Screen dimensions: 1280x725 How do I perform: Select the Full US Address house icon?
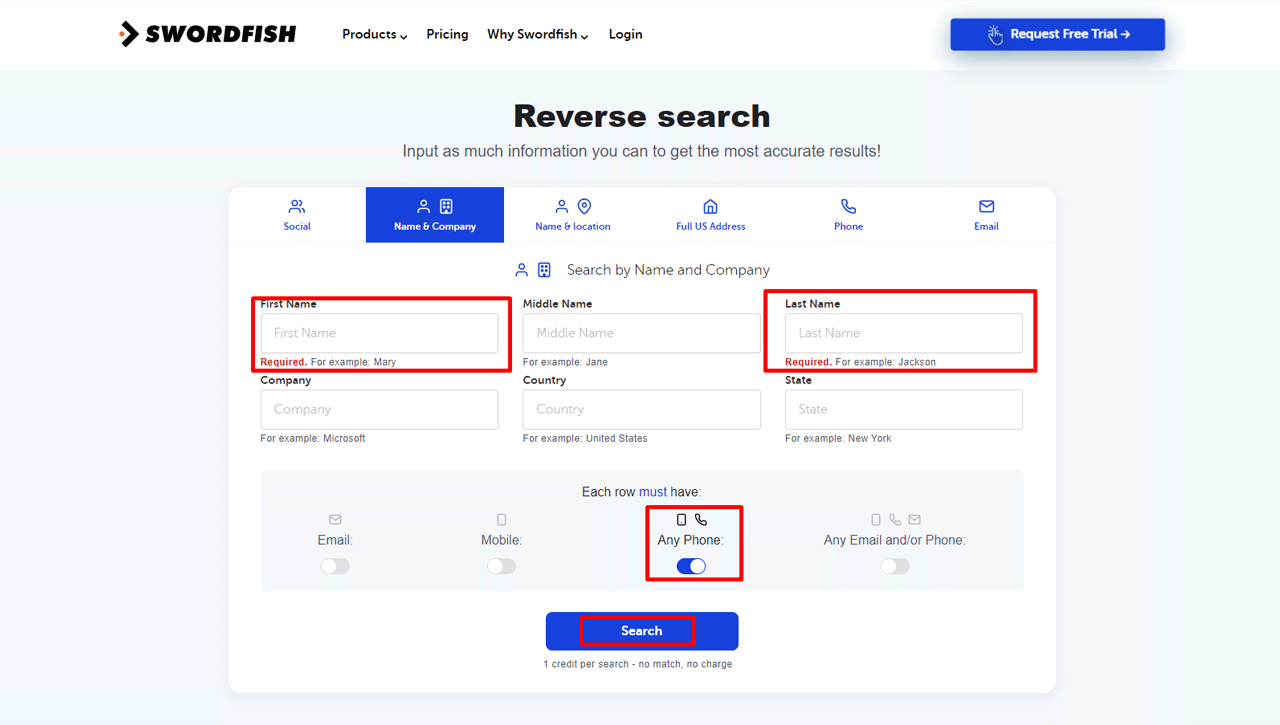tap(710, 206)
